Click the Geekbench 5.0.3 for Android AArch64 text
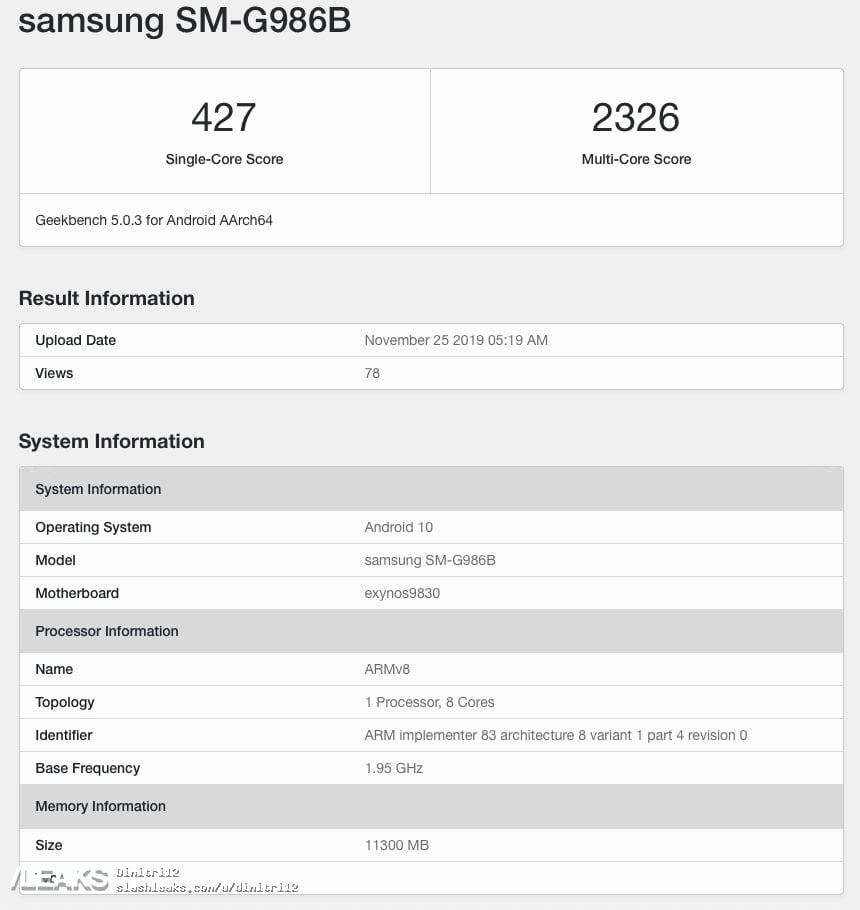 [x=154, y=220]
